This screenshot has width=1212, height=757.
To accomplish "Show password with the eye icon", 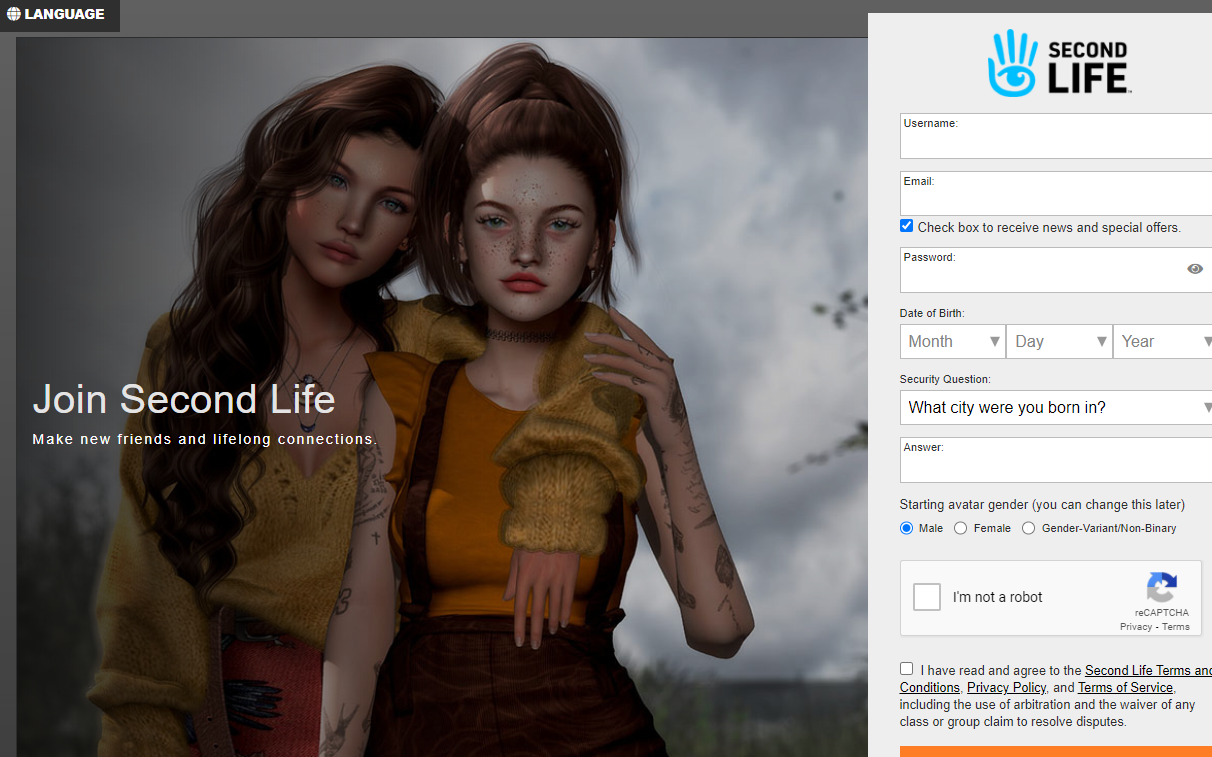I will click(x=1195, y=269).
